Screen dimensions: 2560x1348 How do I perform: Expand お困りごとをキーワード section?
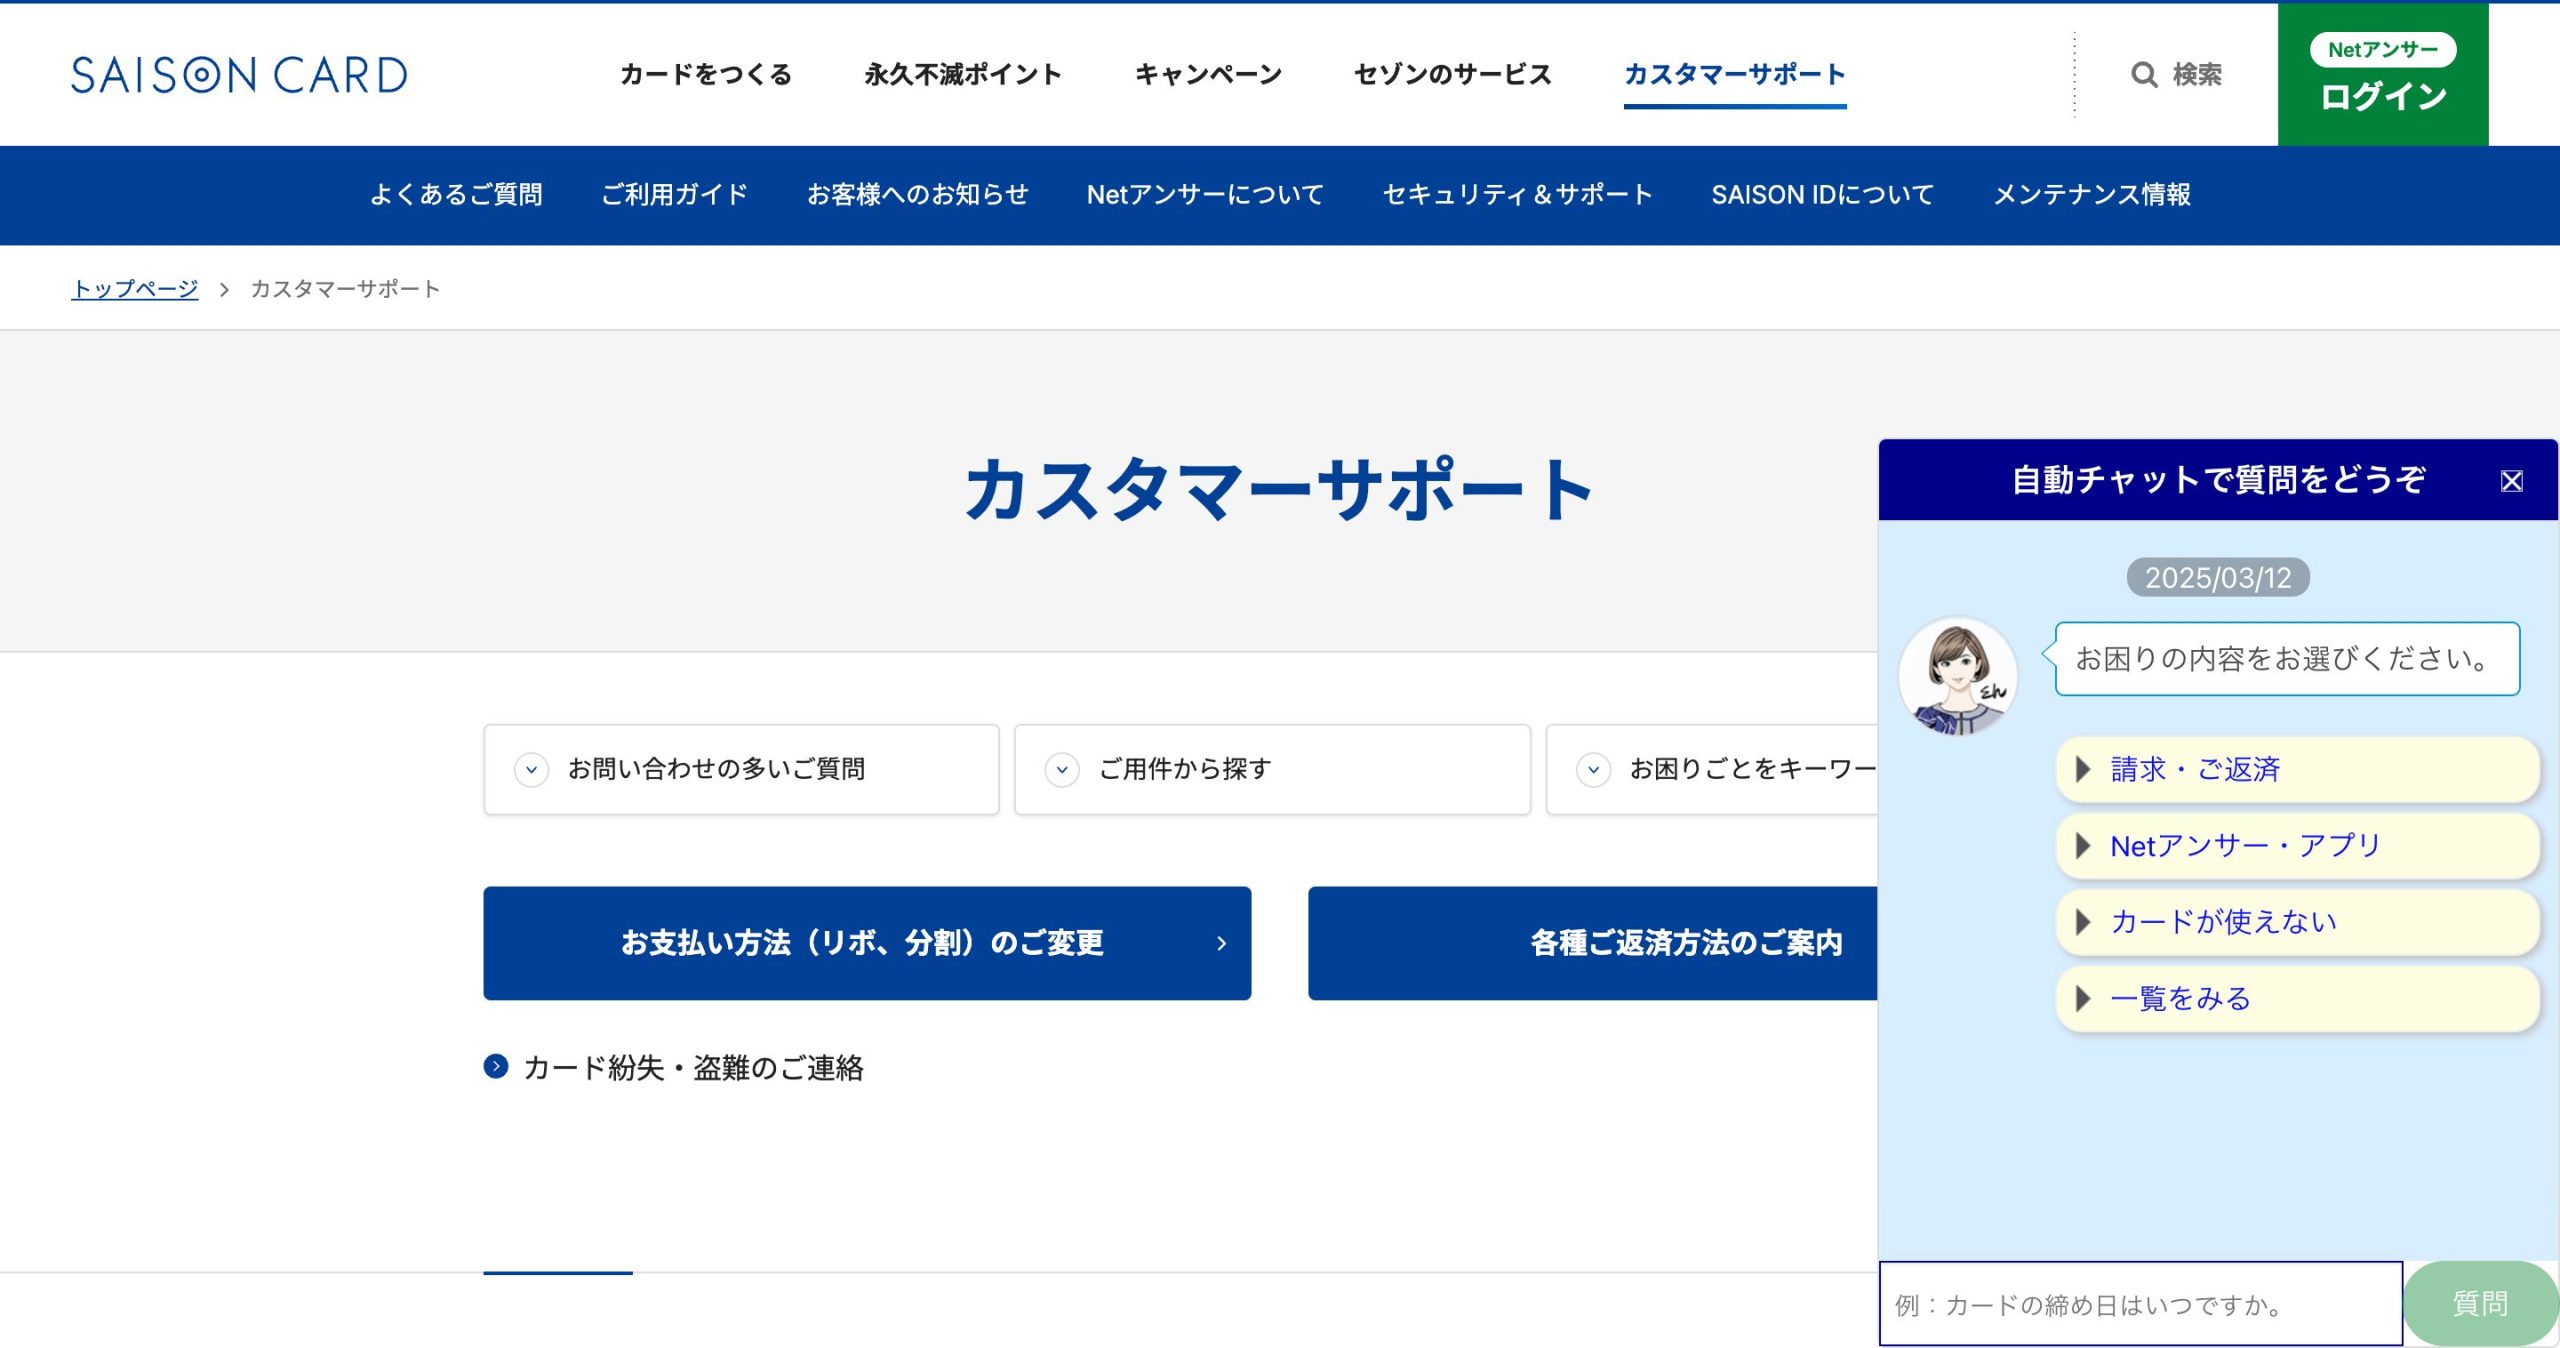pos(1712,769)
